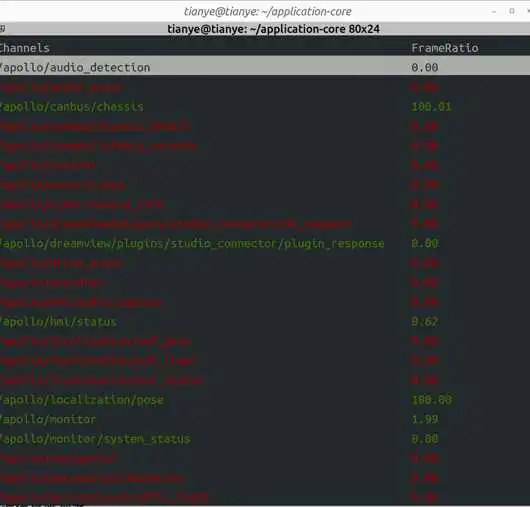The image size is (530, 507).
Task: Select the /apollo/monitor/system_status channel
Action: pyautogui.click(x=95, y=439)
